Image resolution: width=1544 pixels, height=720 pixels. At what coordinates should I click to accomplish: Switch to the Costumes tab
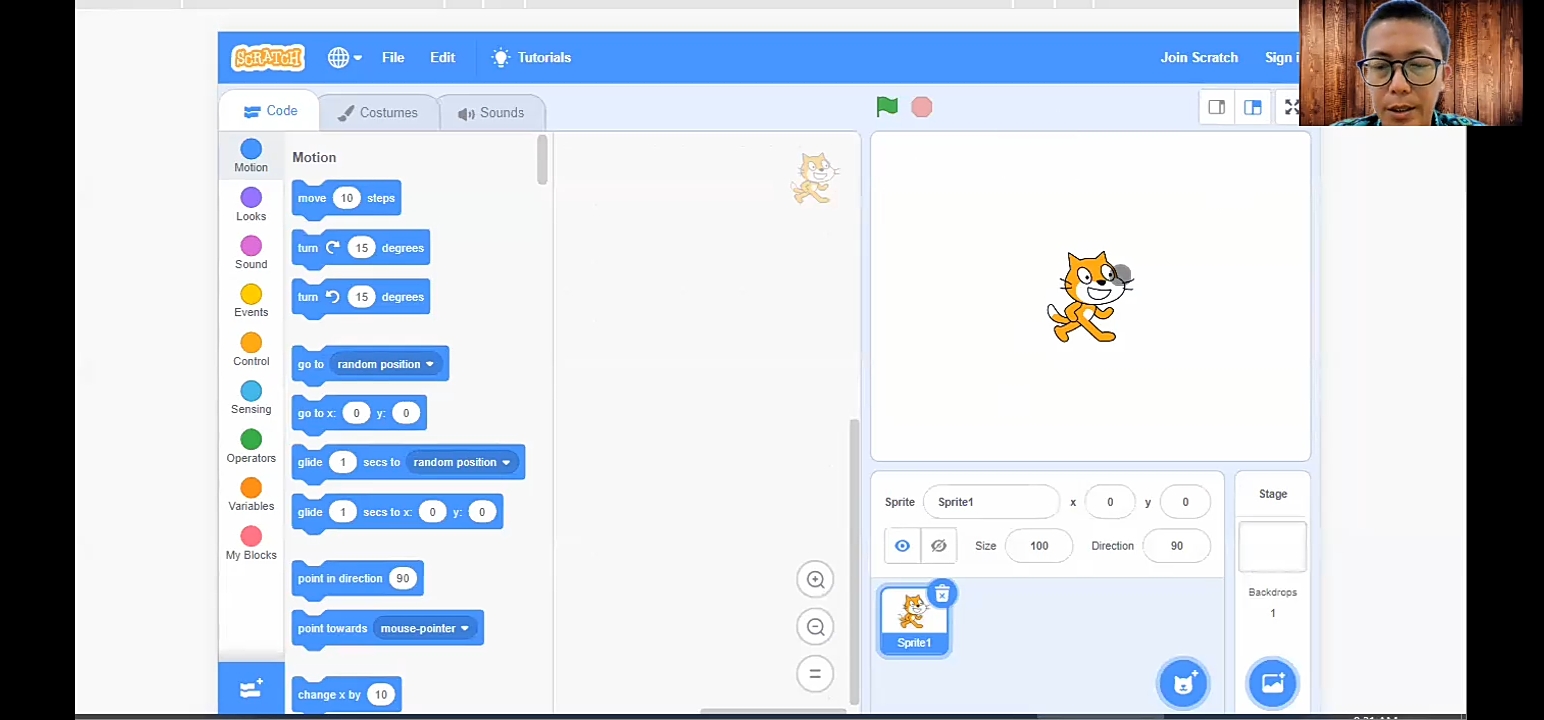(378, 112)
